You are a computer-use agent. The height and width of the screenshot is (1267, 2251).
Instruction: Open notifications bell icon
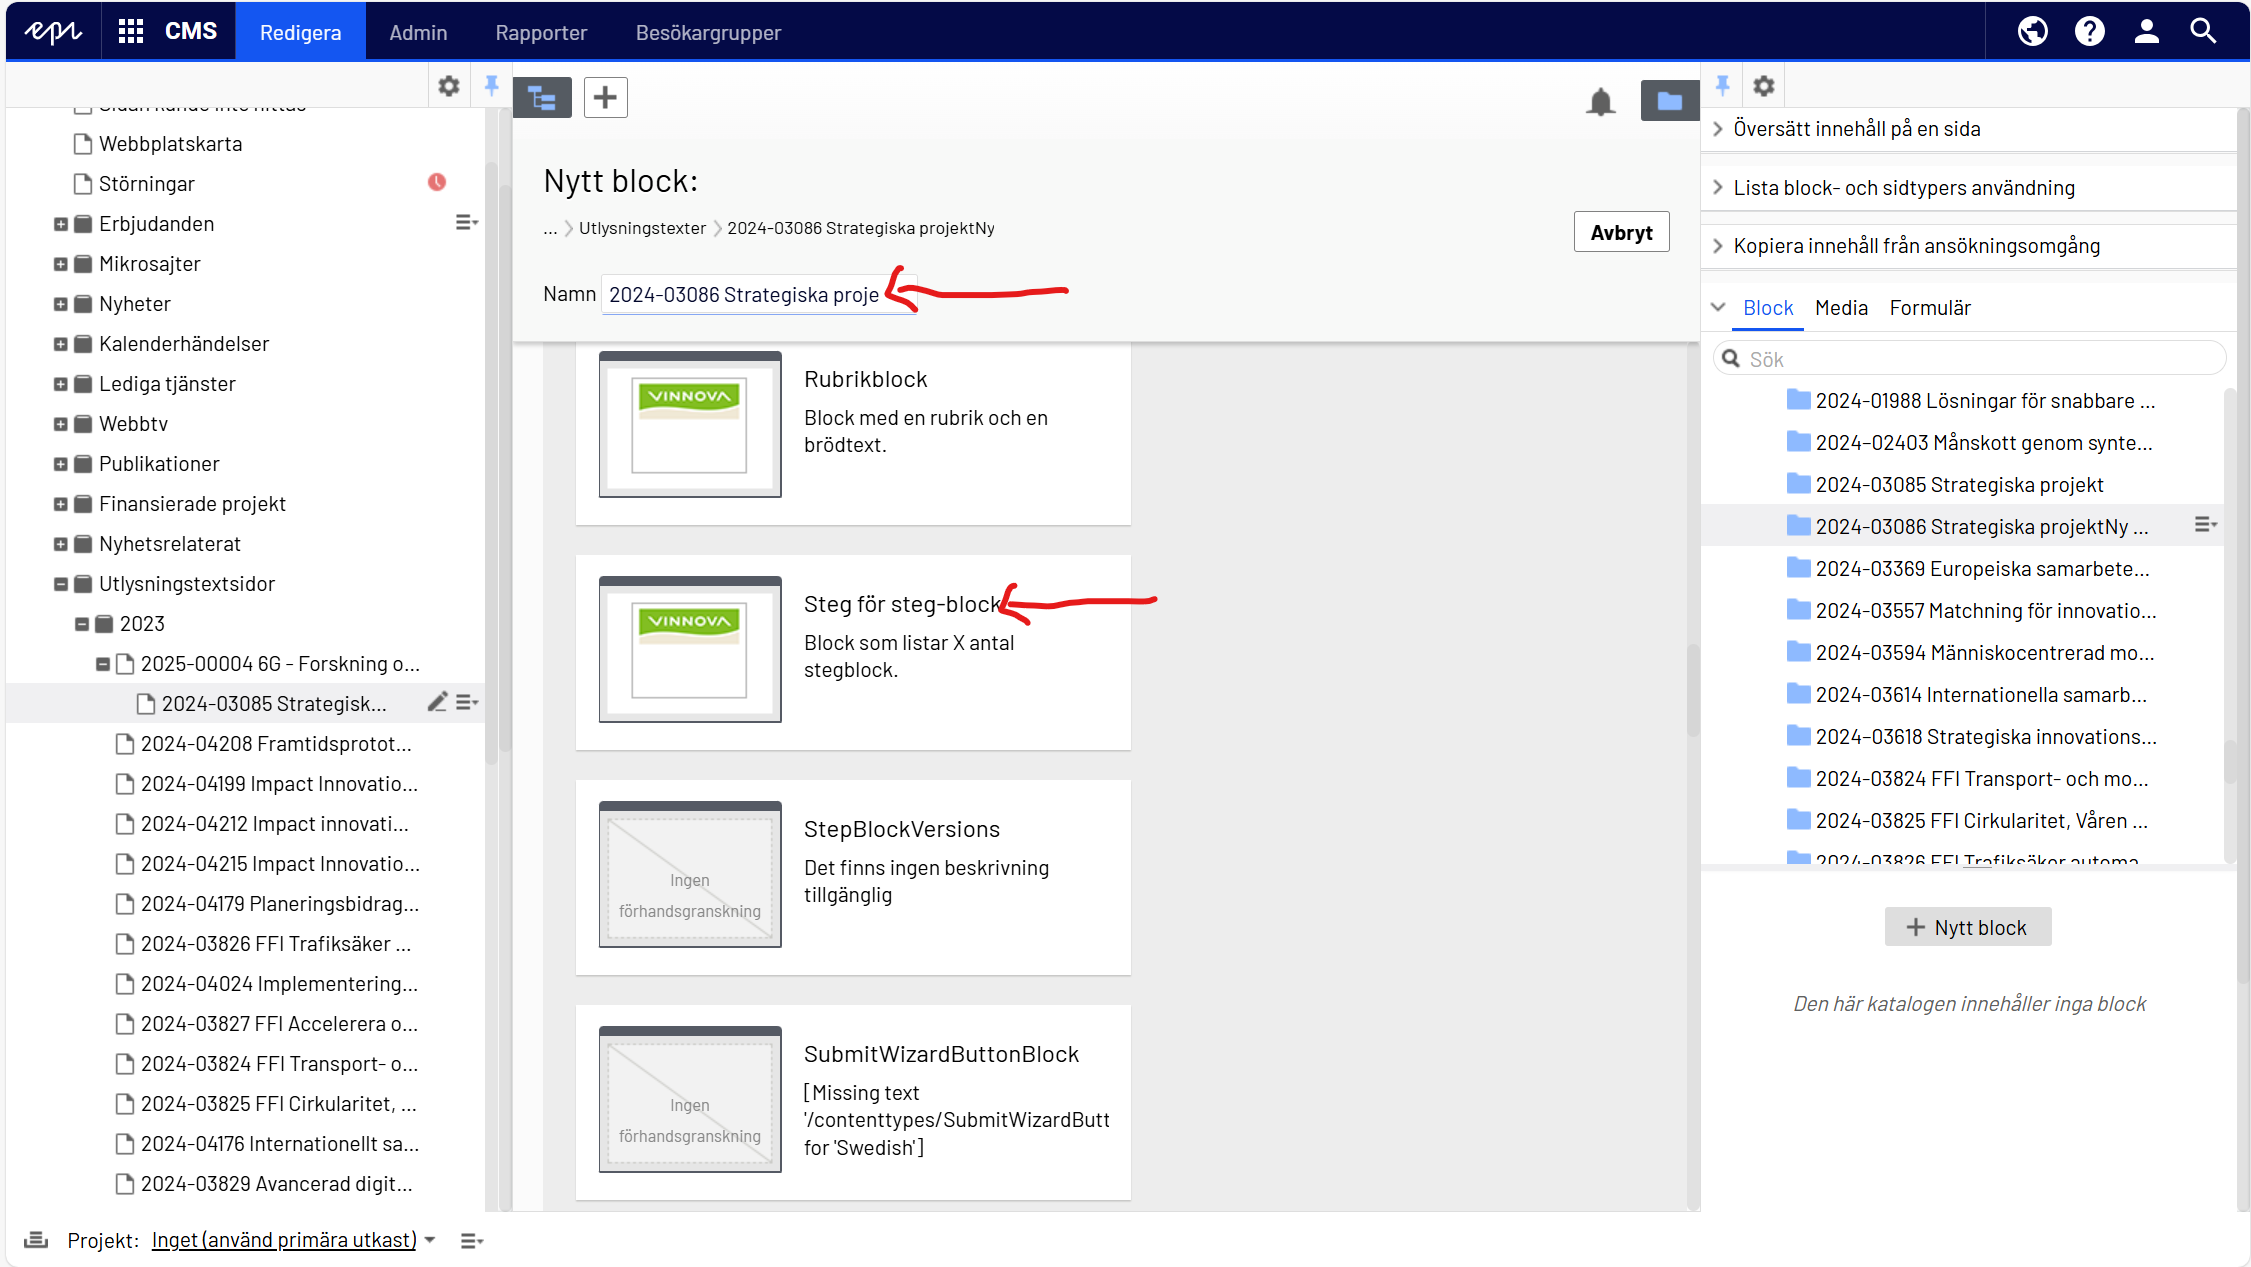(1600, 101)
